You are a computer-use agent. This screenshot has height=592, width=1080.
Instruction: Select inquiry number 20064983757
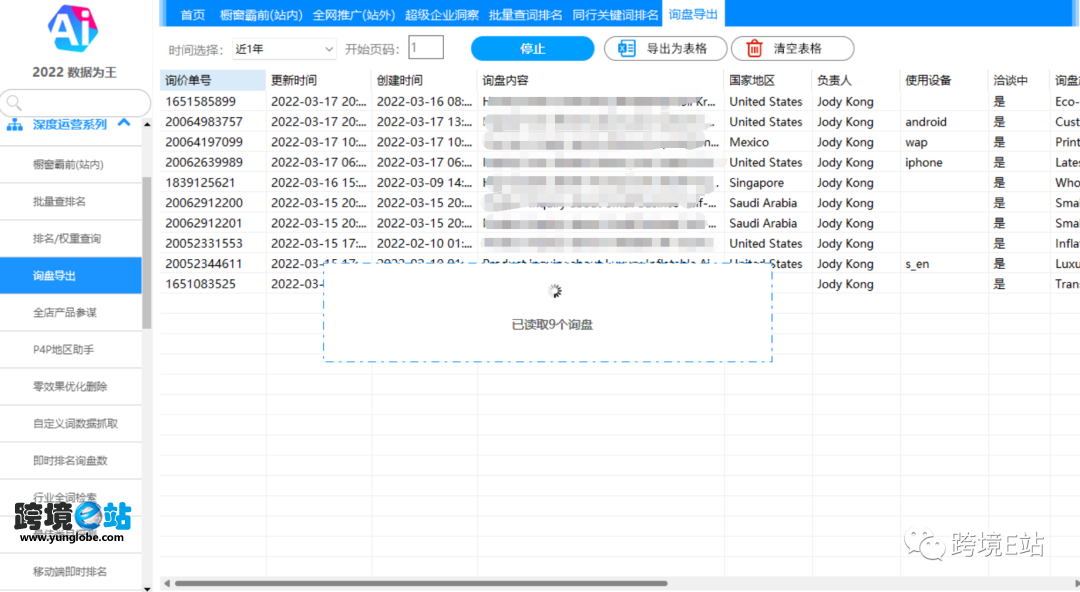[204, 122]
